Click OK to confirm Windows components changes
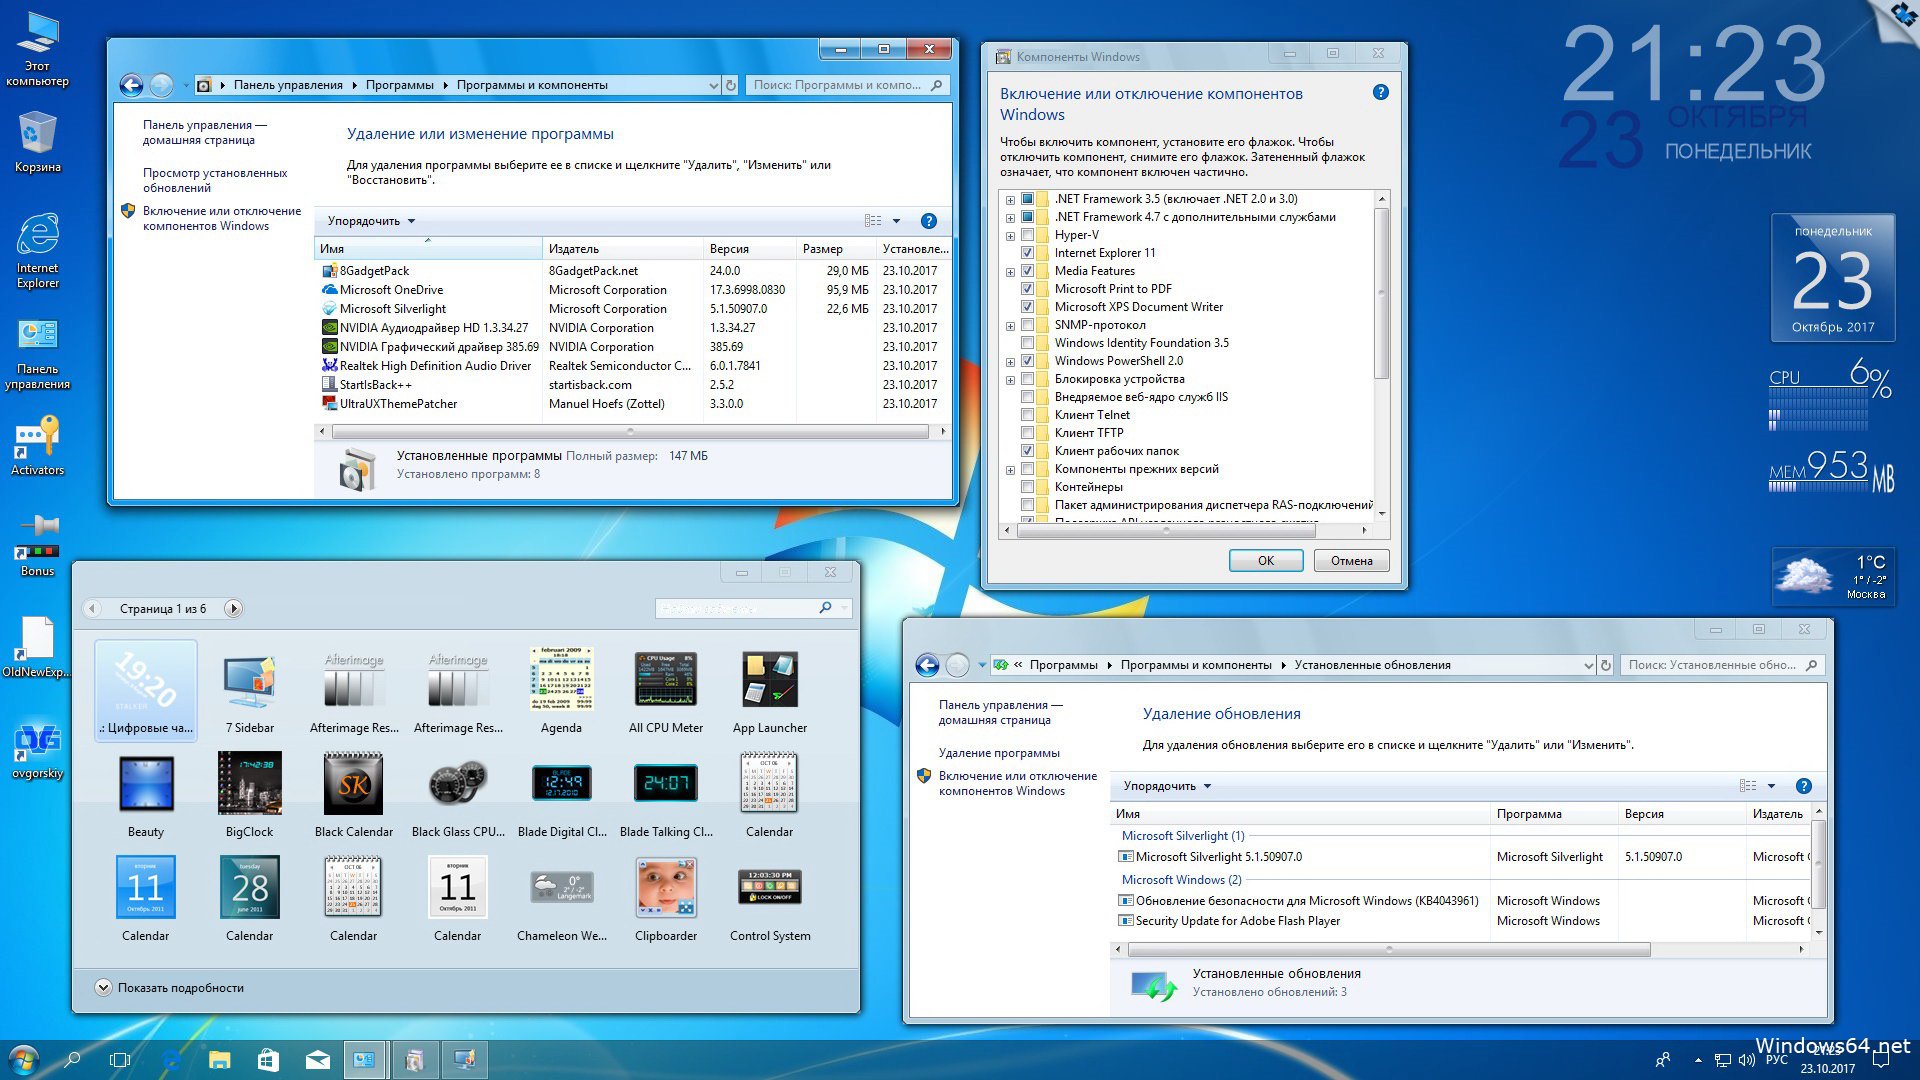This screenshot has width=1920, height=1080. 1263,560
